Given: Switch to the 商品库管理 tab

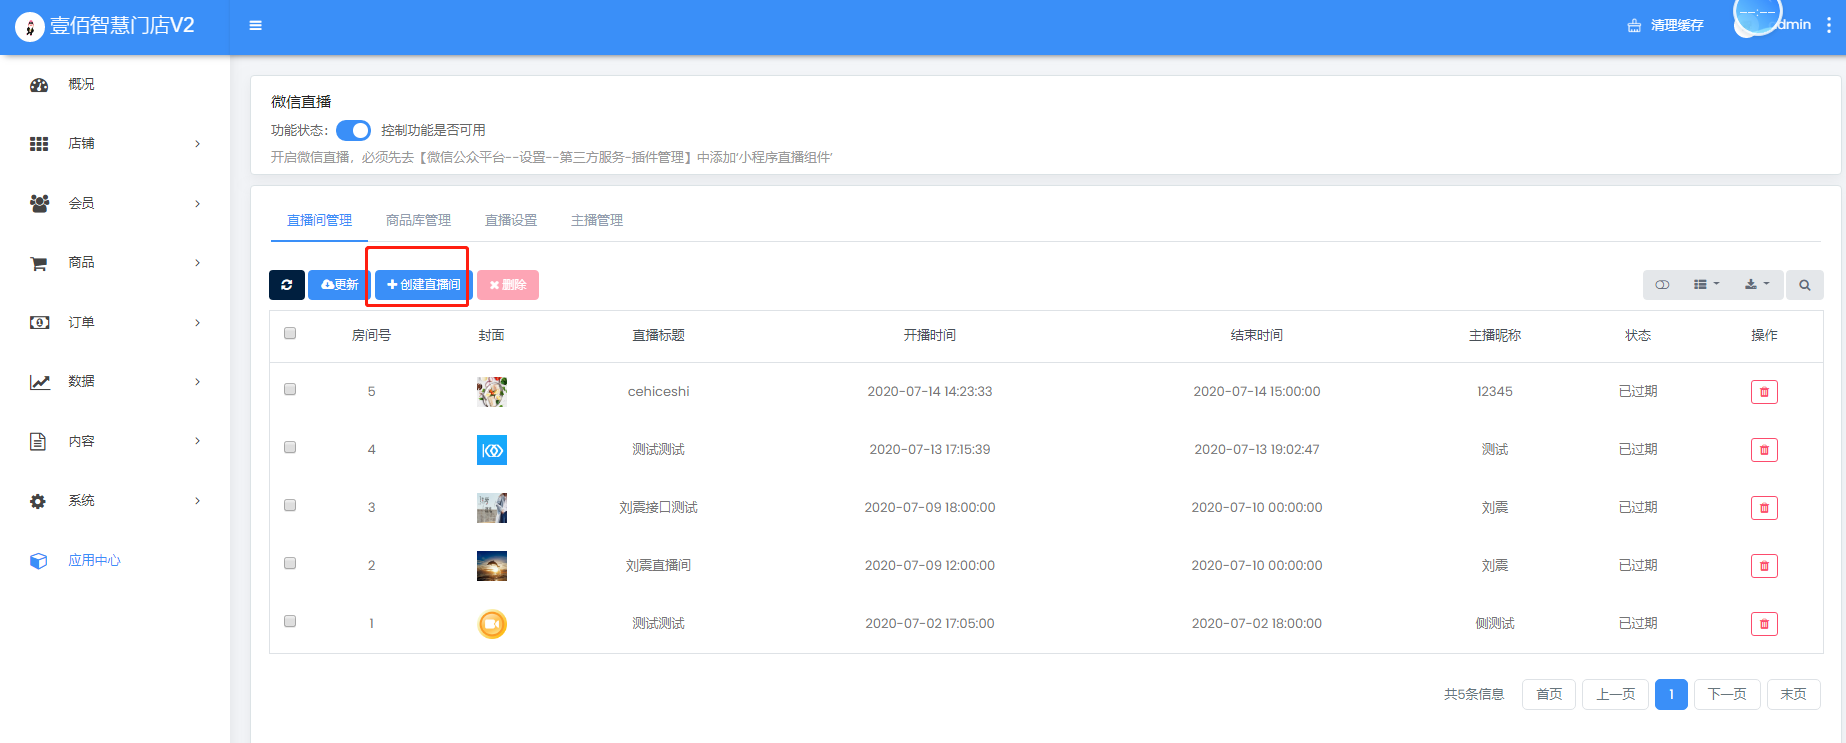Looking at the screenshot, I should coord(418,220).
